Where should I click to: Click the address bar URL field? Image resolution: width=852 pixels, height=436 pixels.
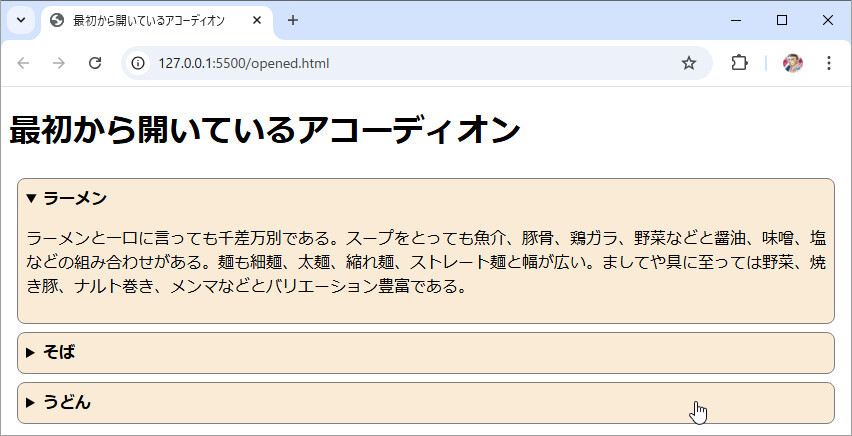[x=400, y=63]
